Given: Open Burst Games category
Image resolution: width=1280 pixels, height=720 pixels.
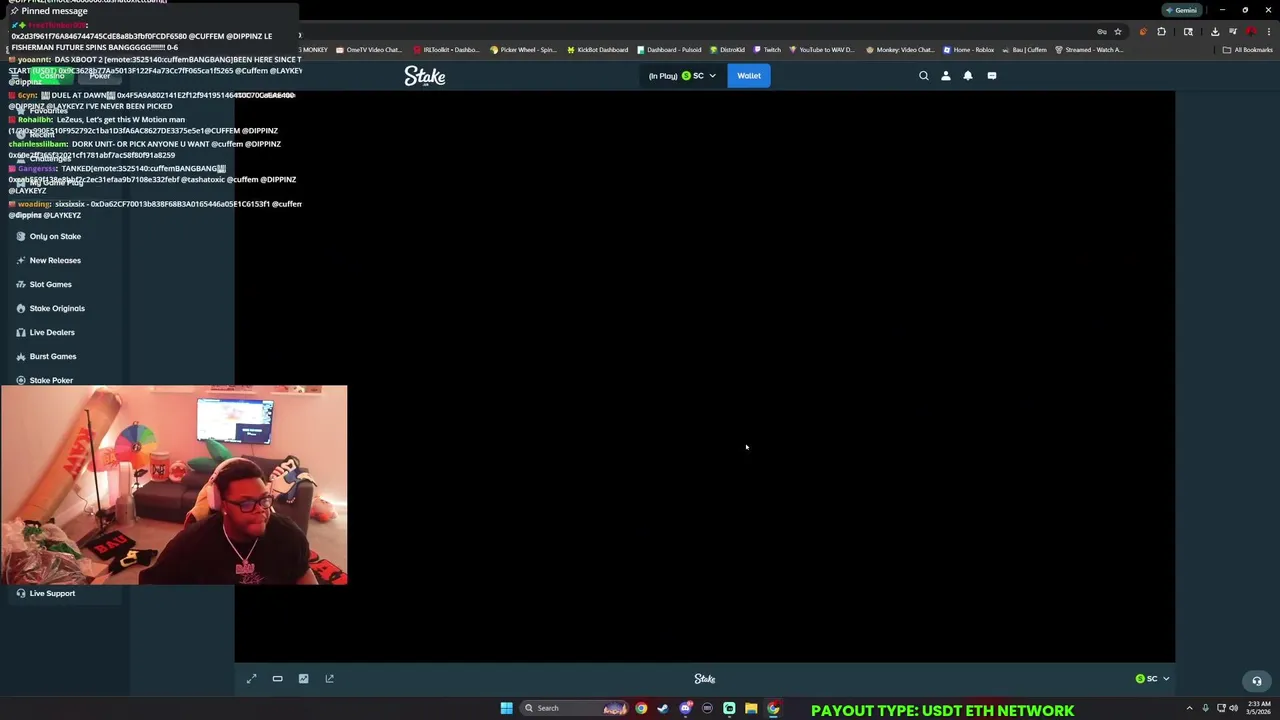Looking at the screenshot, I should [53, 357].
